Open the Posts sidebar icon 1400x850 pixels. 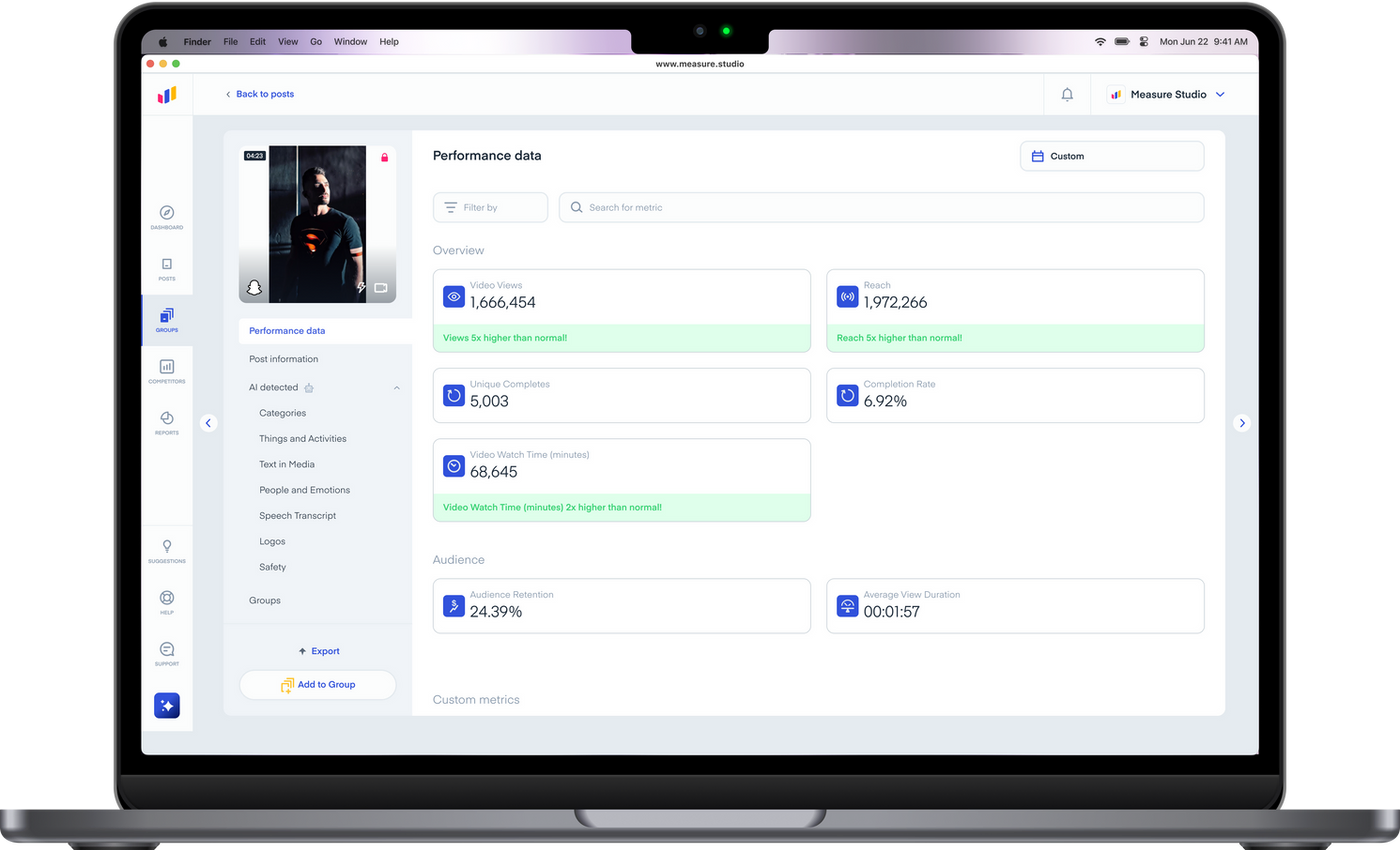tap(167, 264)
